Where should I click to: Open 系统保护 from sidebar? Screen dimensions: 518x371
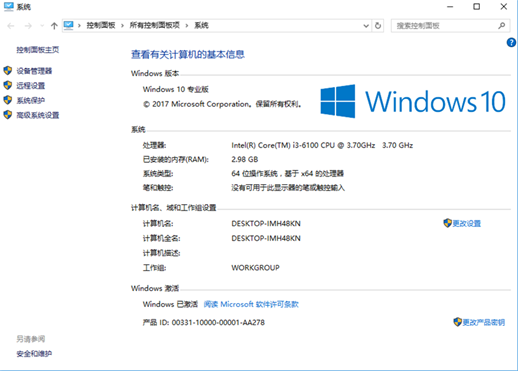tap(31, 100)
